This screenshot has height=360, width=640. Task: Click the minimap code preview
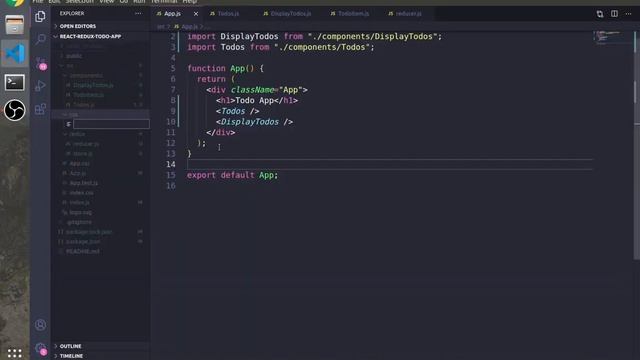pos(607,37)
